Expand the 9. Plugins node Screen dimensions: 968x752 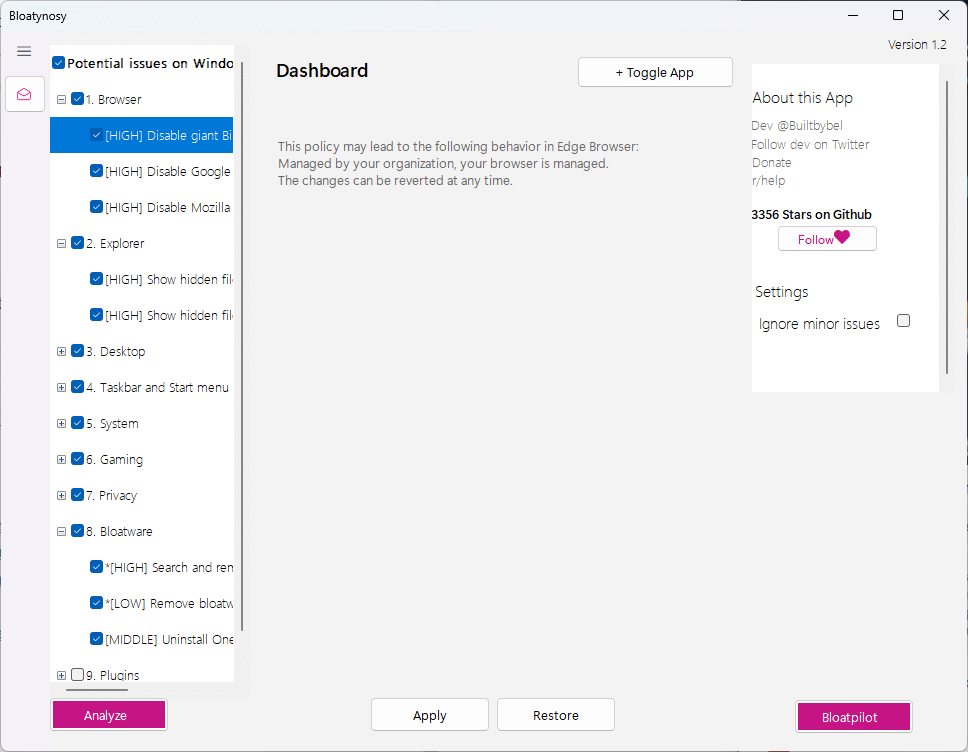pyautogui.click(x=60, y=675)
